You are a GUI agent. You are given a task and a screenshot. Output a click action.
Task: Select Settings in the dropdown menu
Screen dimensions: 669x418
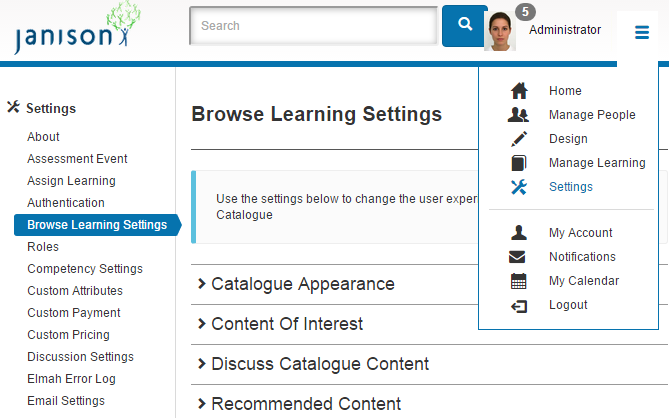click(570, 187)
